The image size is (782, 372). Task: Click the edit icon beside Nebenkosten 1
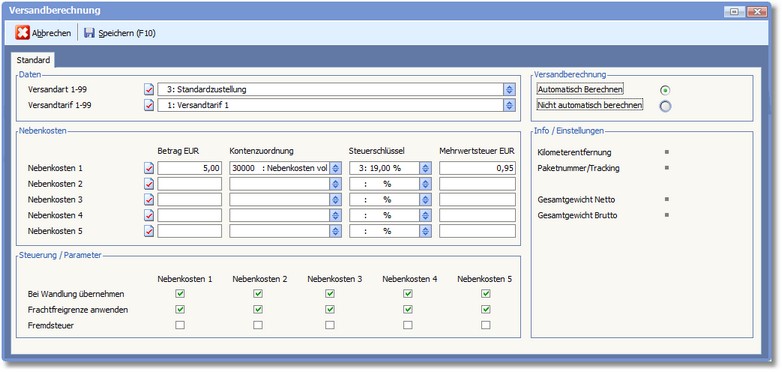click(149, 168)
